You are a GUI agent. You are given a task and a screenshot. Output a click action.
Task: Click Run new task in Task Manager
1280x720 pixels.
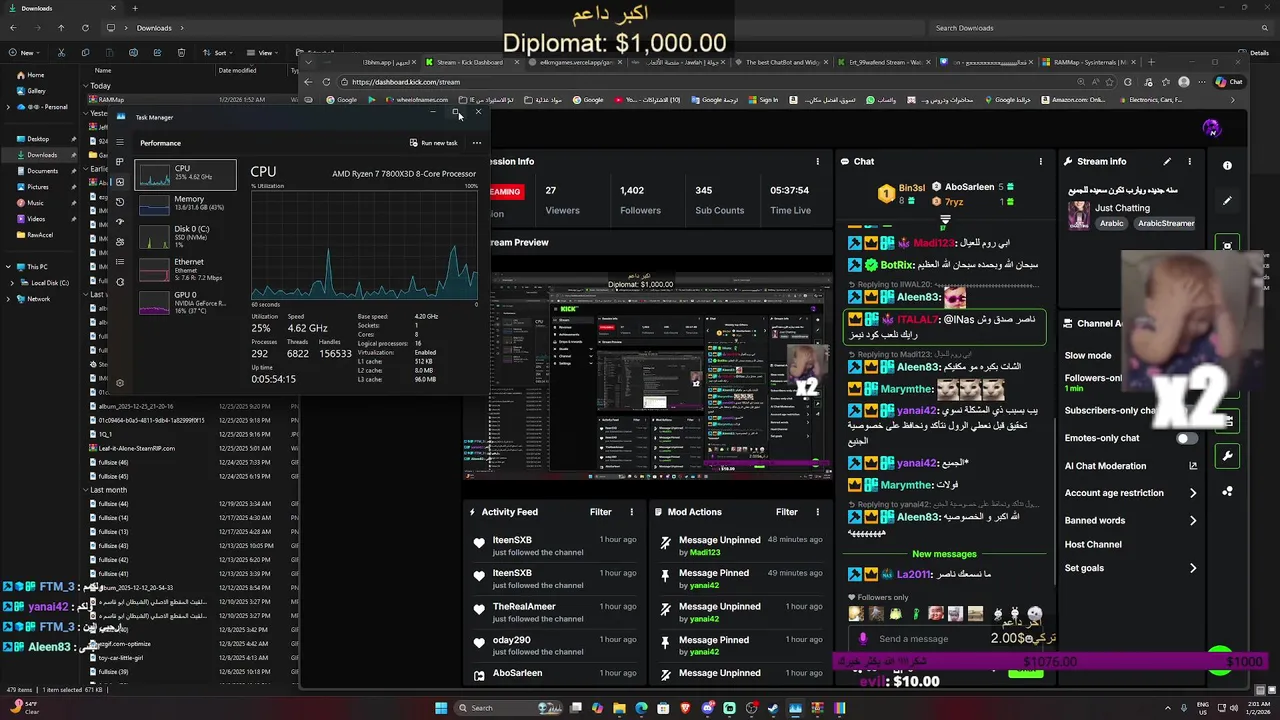point(434,143)
